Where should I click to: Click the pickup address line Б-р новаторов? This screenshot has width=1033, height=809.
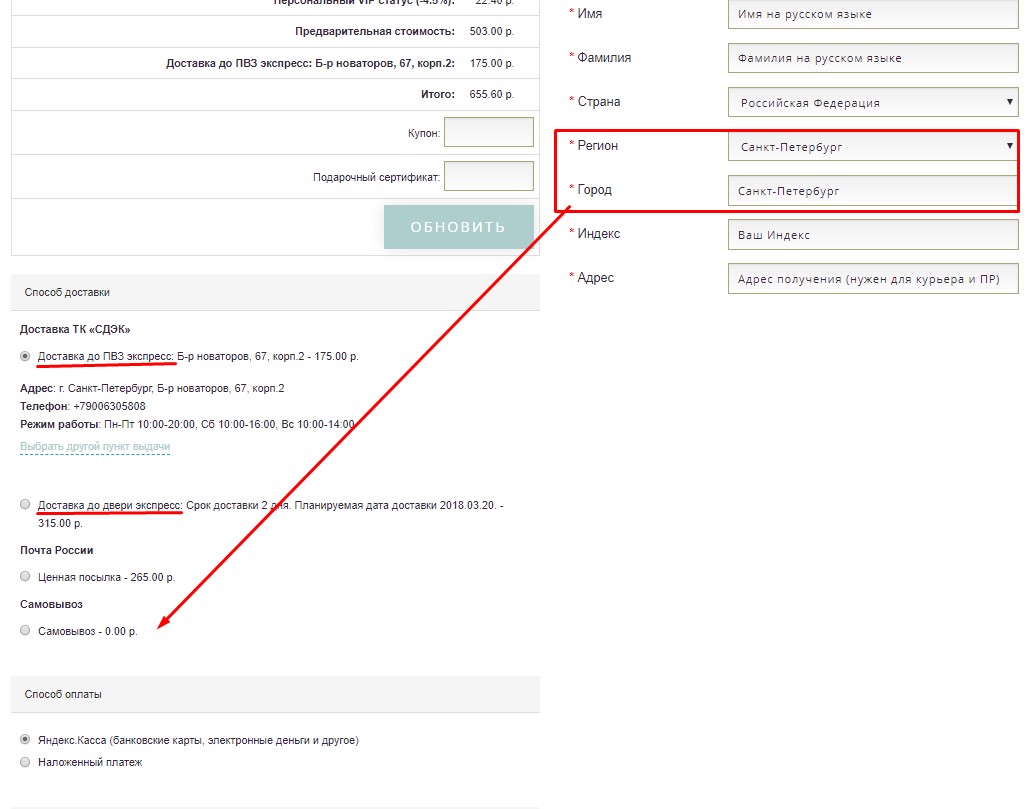click(152, 388)
